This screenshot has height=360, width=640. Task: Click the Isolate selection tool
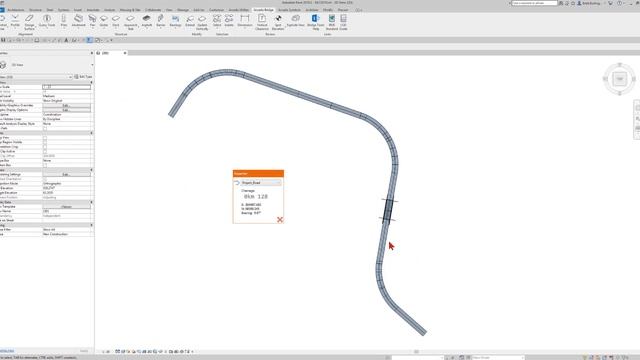tap(229, 21)
